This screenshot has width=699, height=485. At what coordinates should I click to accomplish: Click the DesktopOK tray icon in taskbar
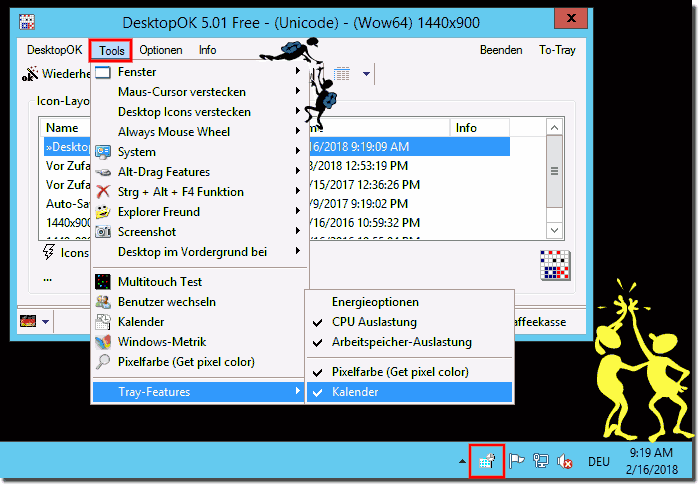click(x=487, y=461)
